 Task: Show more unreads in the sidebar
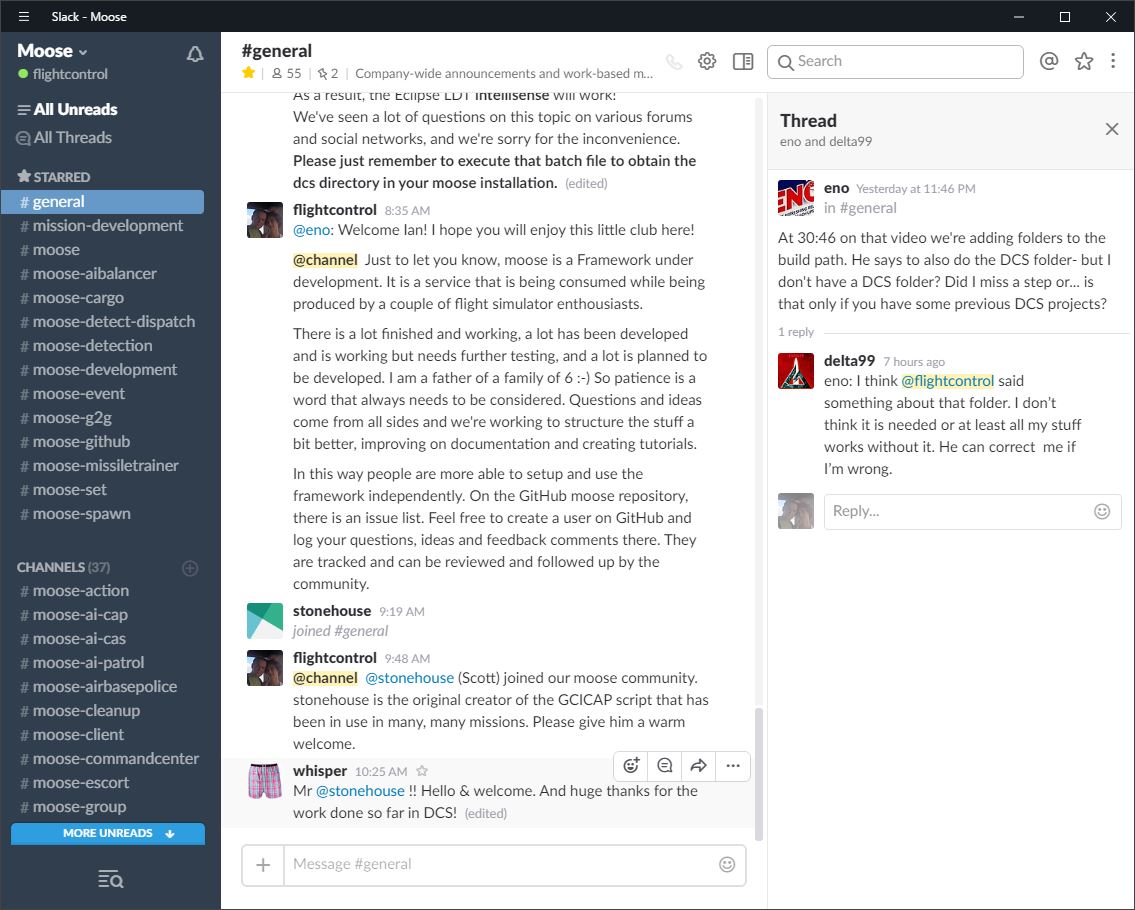(x=107, y=833)
